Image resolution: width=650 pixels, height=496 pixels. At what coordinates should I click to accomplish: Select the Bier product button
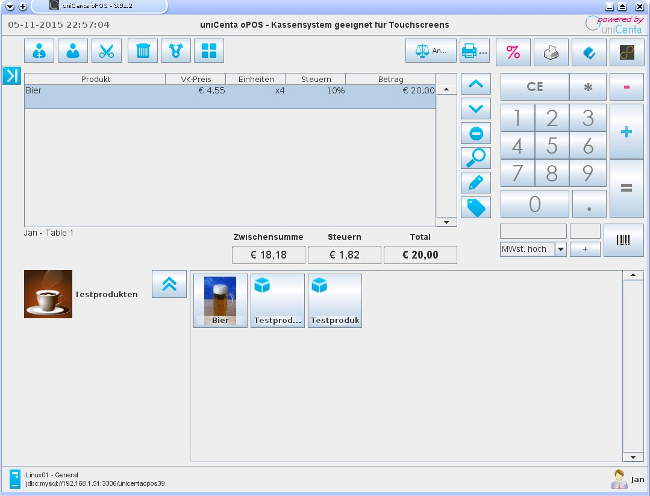coord(219,300)
